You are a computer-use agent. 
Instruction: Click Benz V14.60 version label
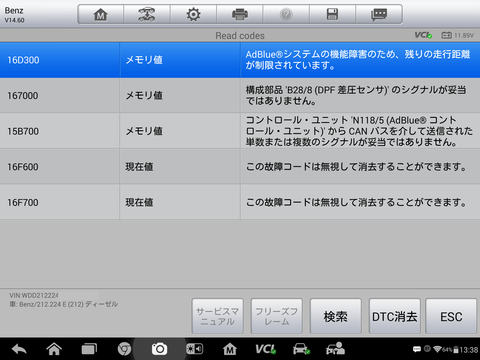(14, 15)
